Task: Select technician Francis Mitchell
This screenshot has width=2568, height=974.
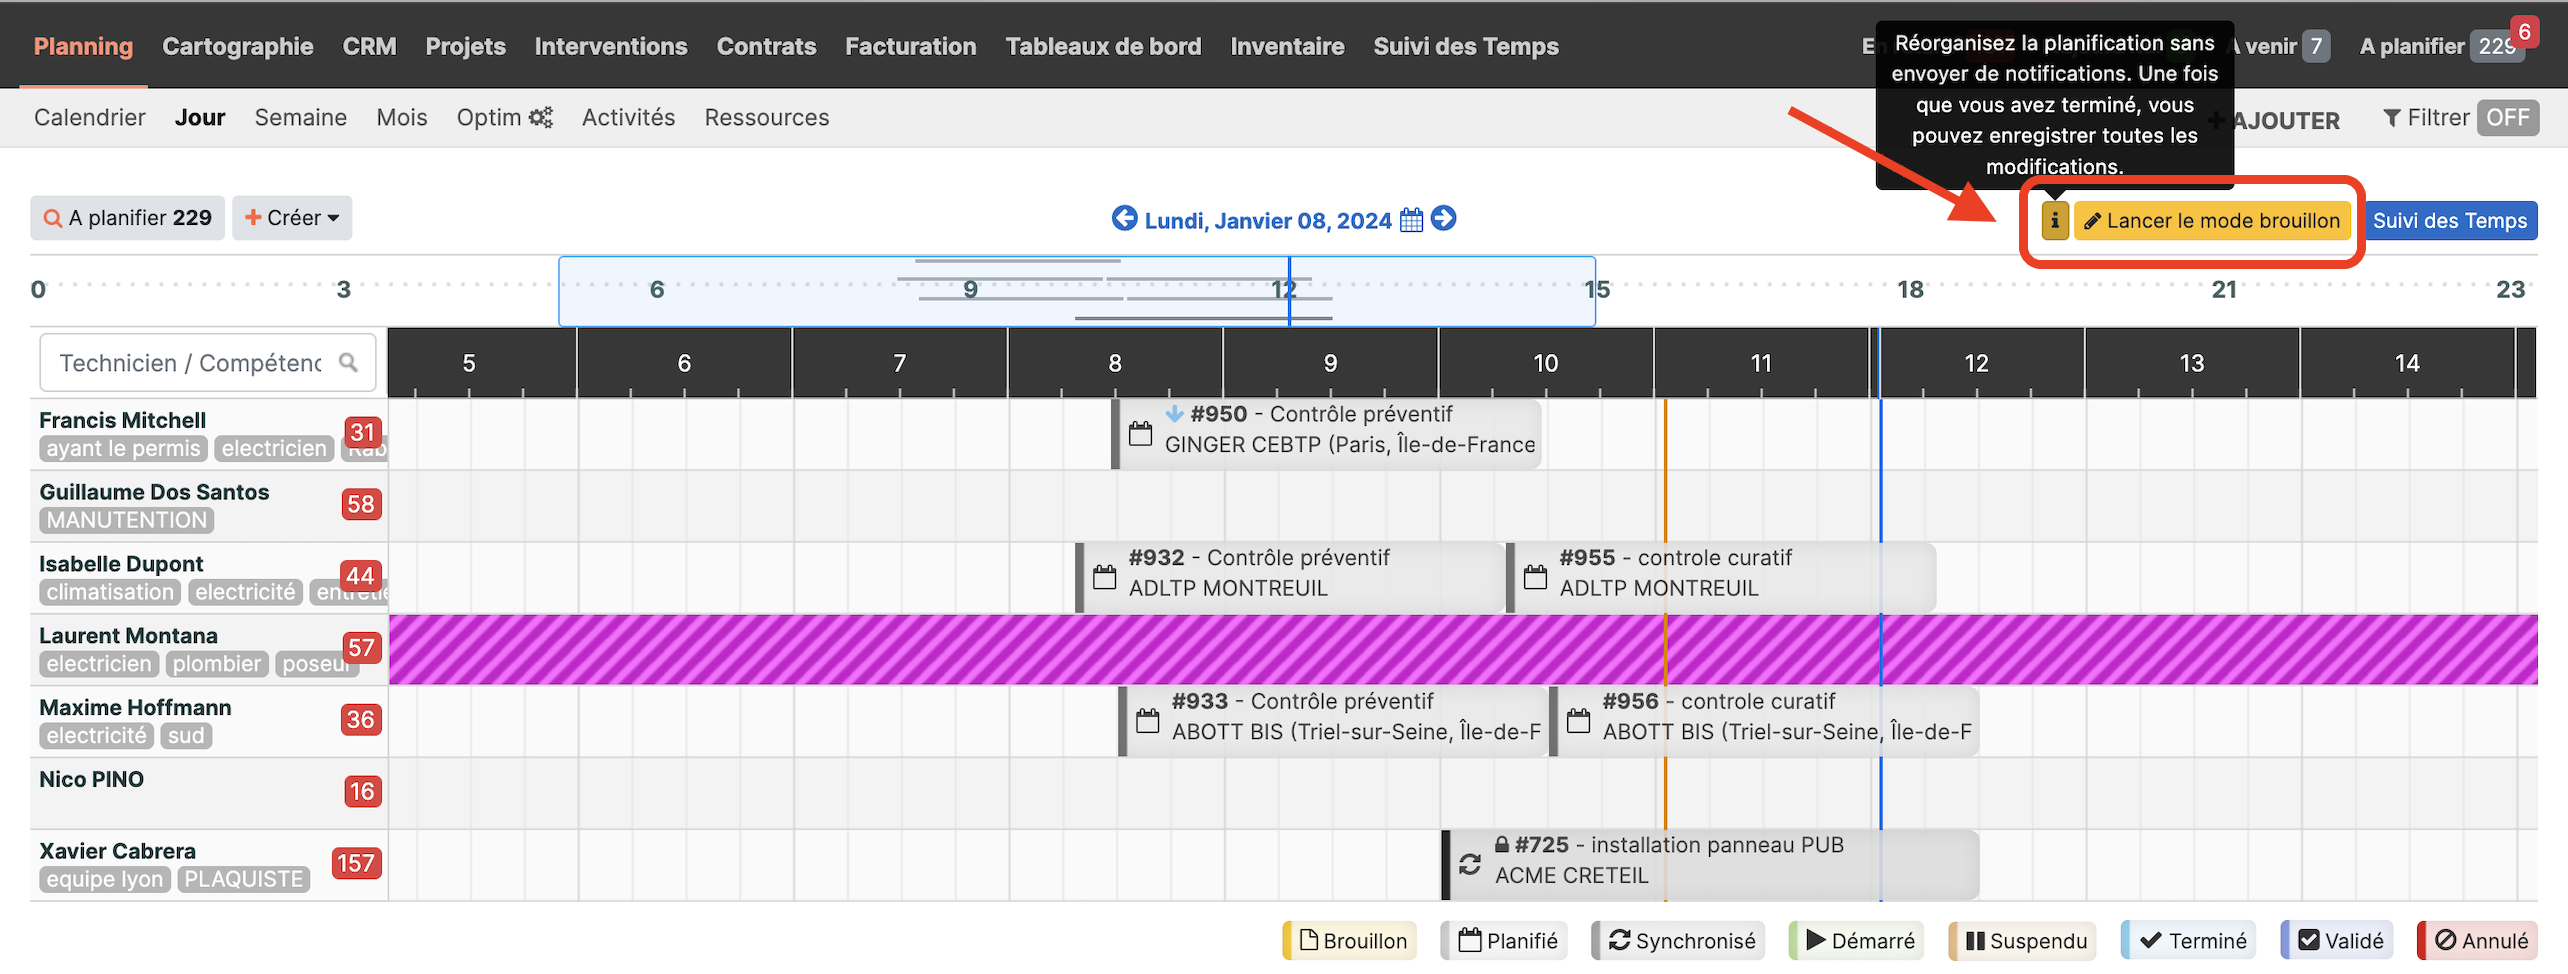Action: tap(122, 420)
